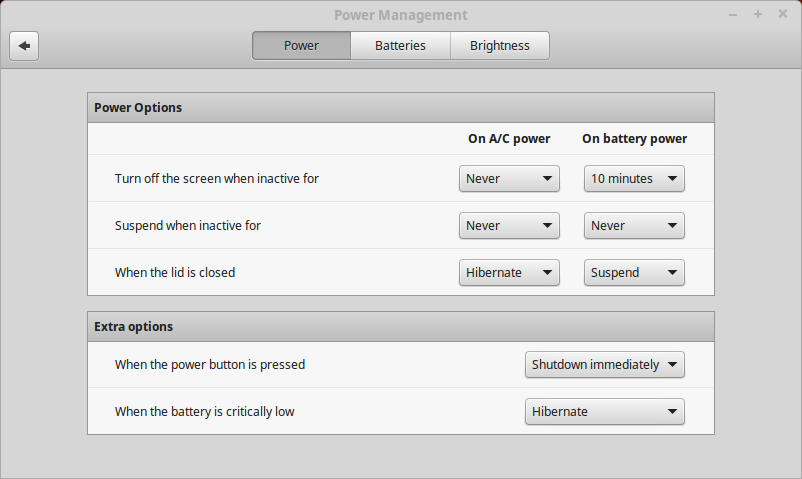Open A/C power suspend-when-inactive dropdown

509,226
